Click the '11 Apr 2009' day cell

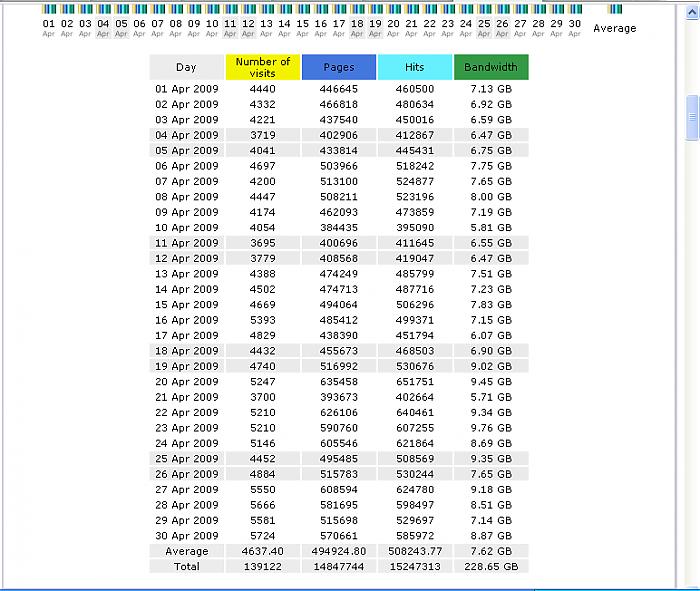187,243
